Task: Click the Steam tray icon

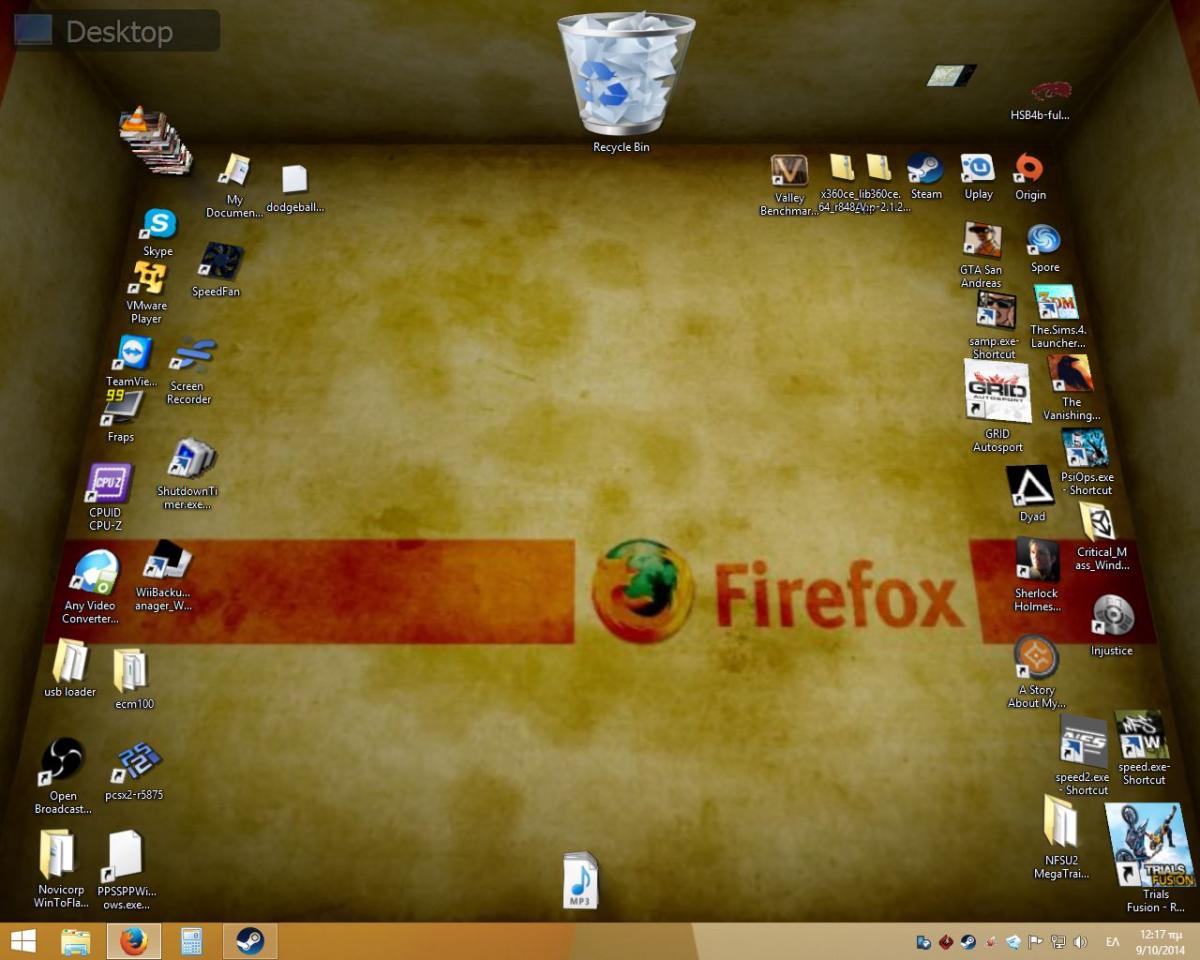Action: (968, 941)
